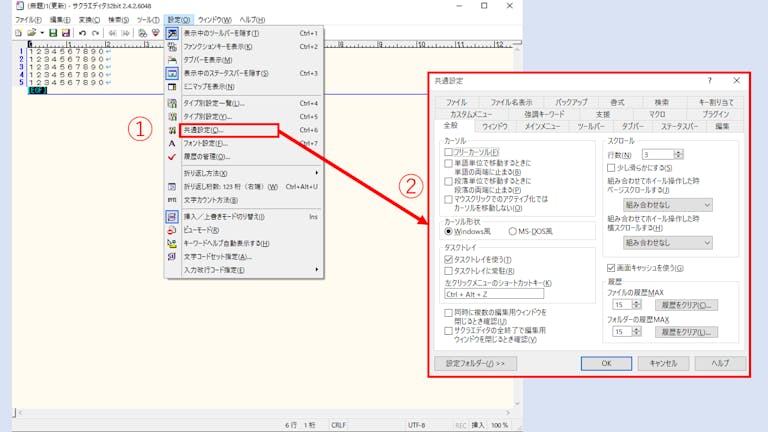The width and height of the screenshot is (768, 432).
Task: Click the 文字カウント方法 menu icon
Action: (x=172, y=200)
